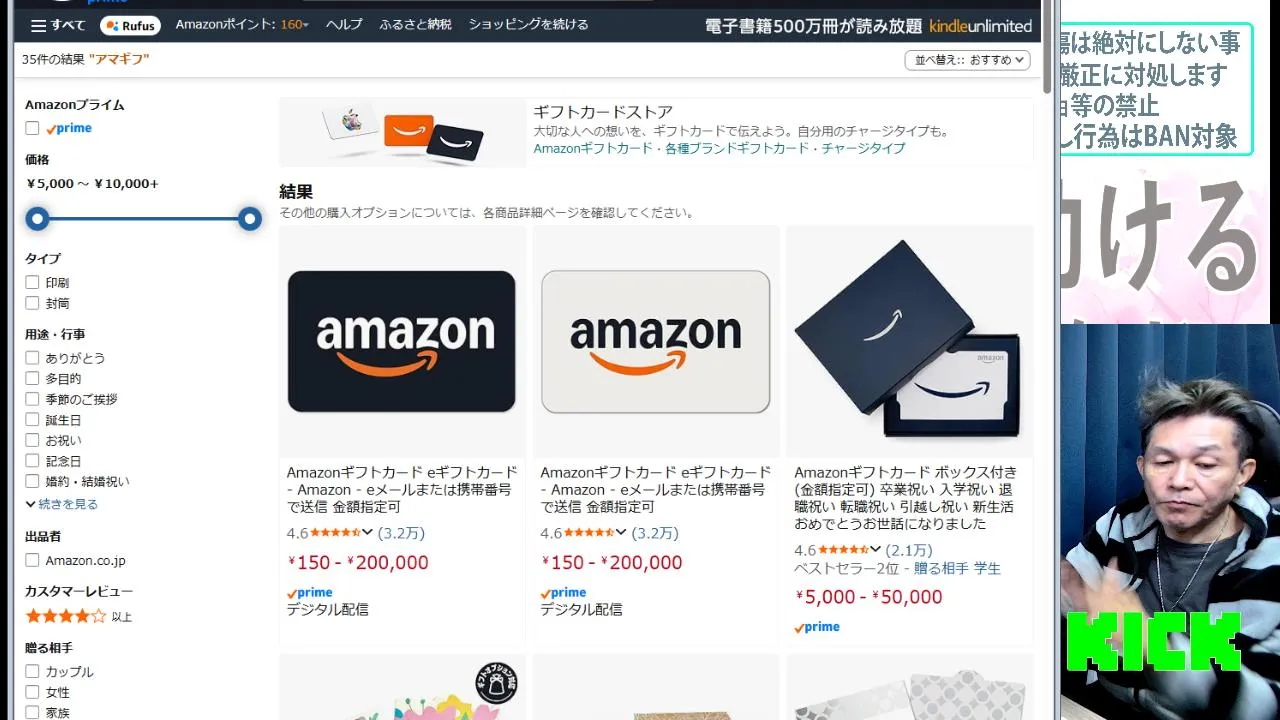Tick the 誕生日 occasion checkbox

[32, 420]
